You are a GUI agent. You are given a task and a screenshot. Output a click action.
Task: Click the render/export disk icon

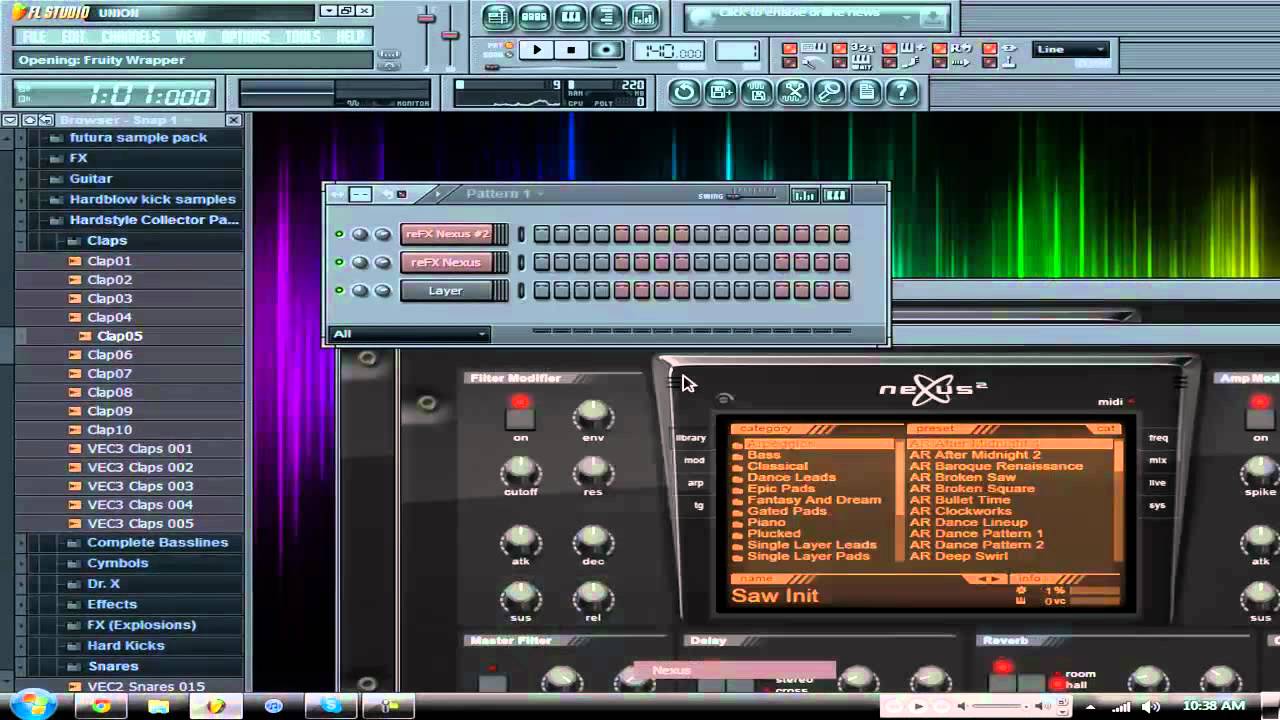click(x=757, y=93)
